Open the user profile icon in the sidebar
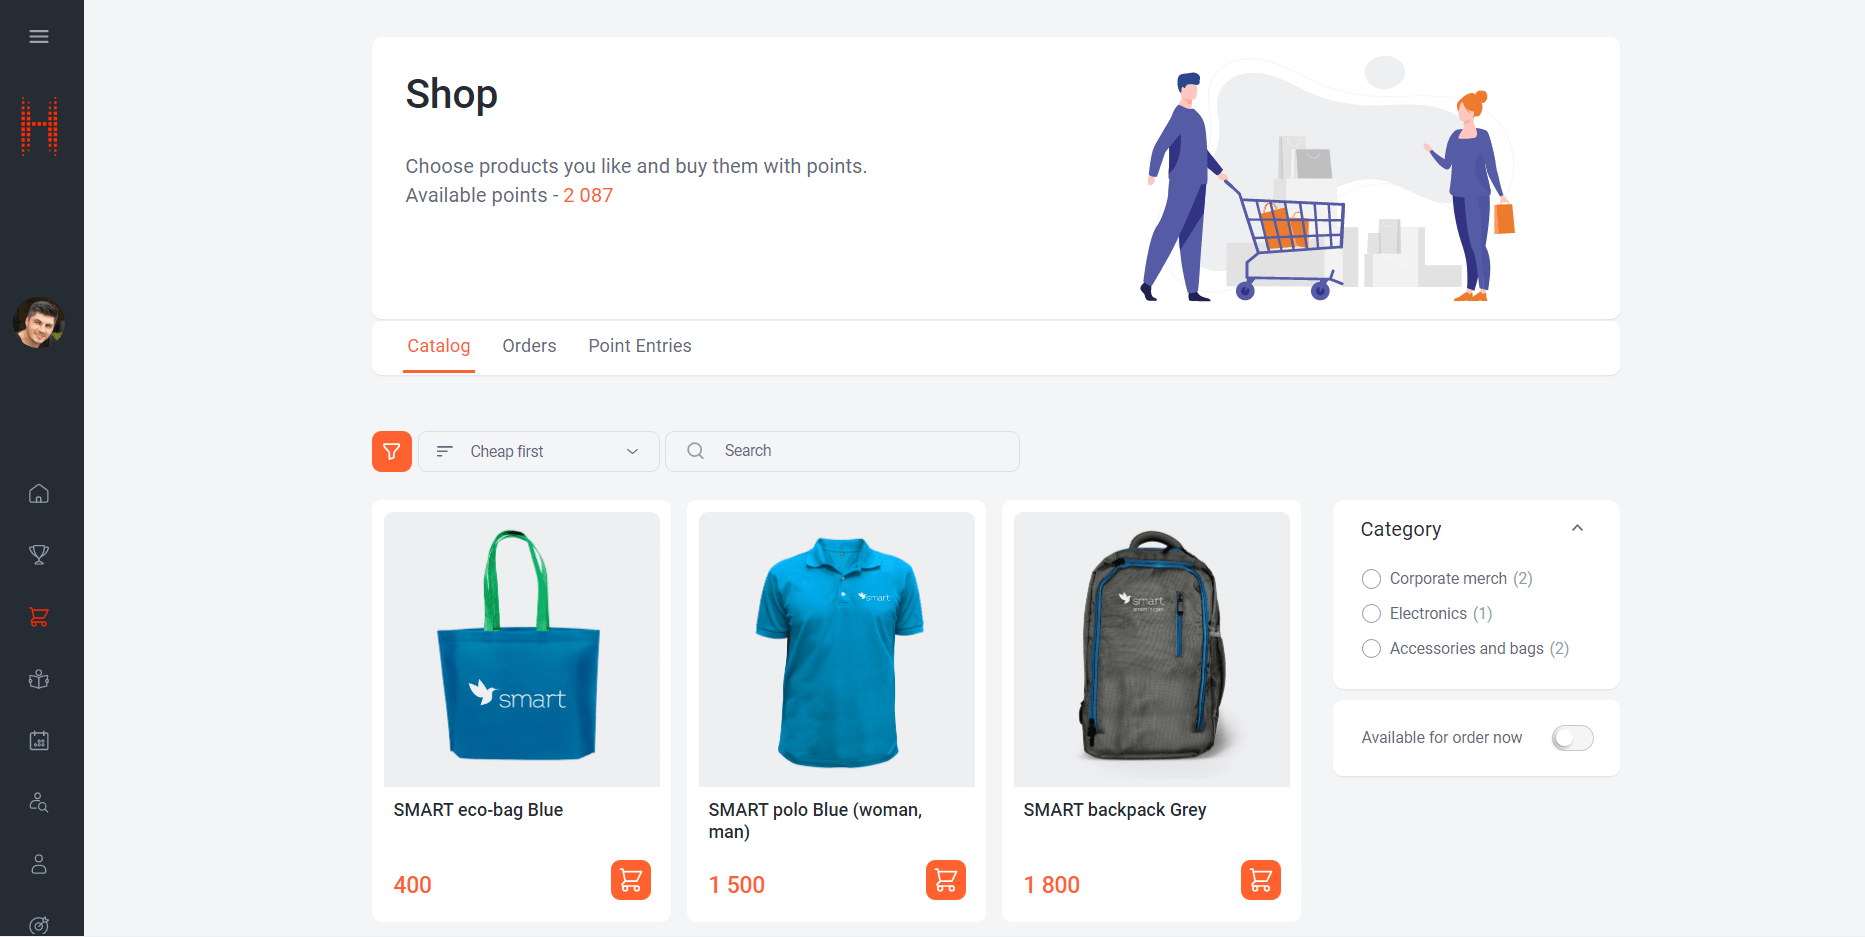 tap(39, 864)
